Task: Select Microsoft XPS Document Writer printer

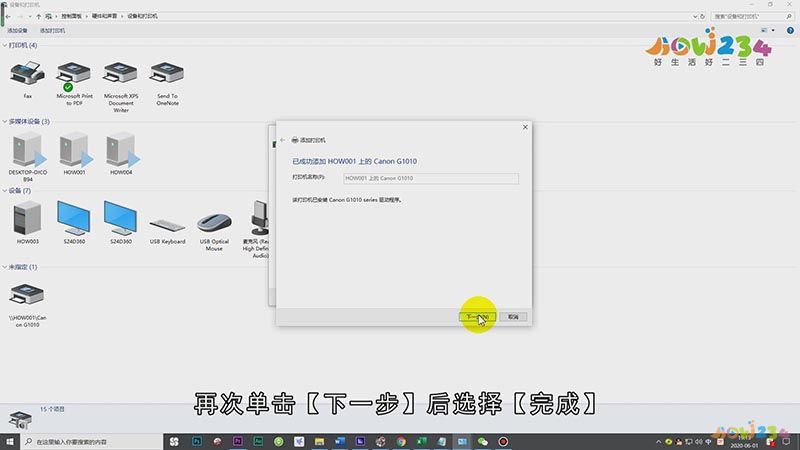Action: click(x=121, y=87)
